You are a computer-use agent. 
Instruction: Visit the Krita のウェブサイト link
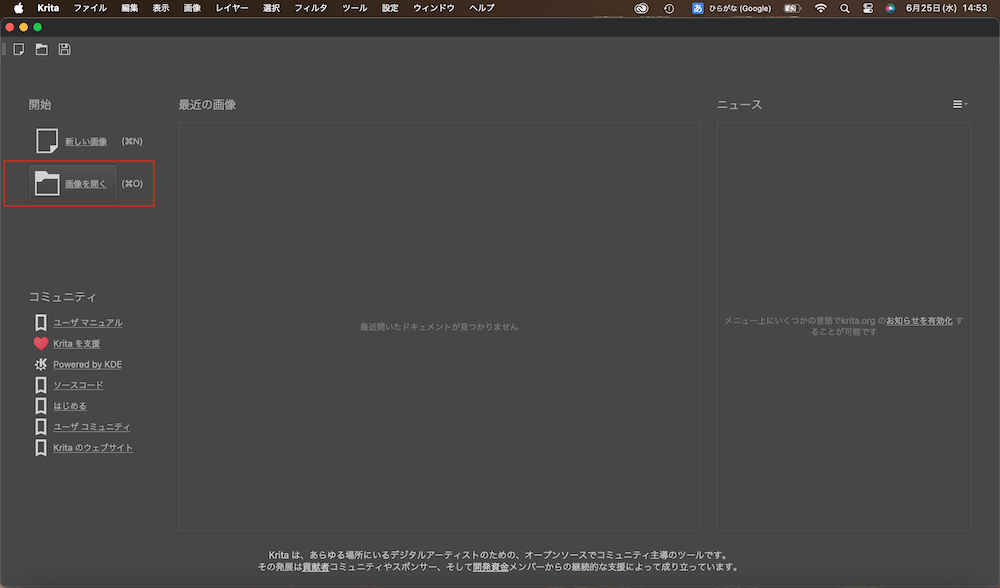[x=93, y=448]
